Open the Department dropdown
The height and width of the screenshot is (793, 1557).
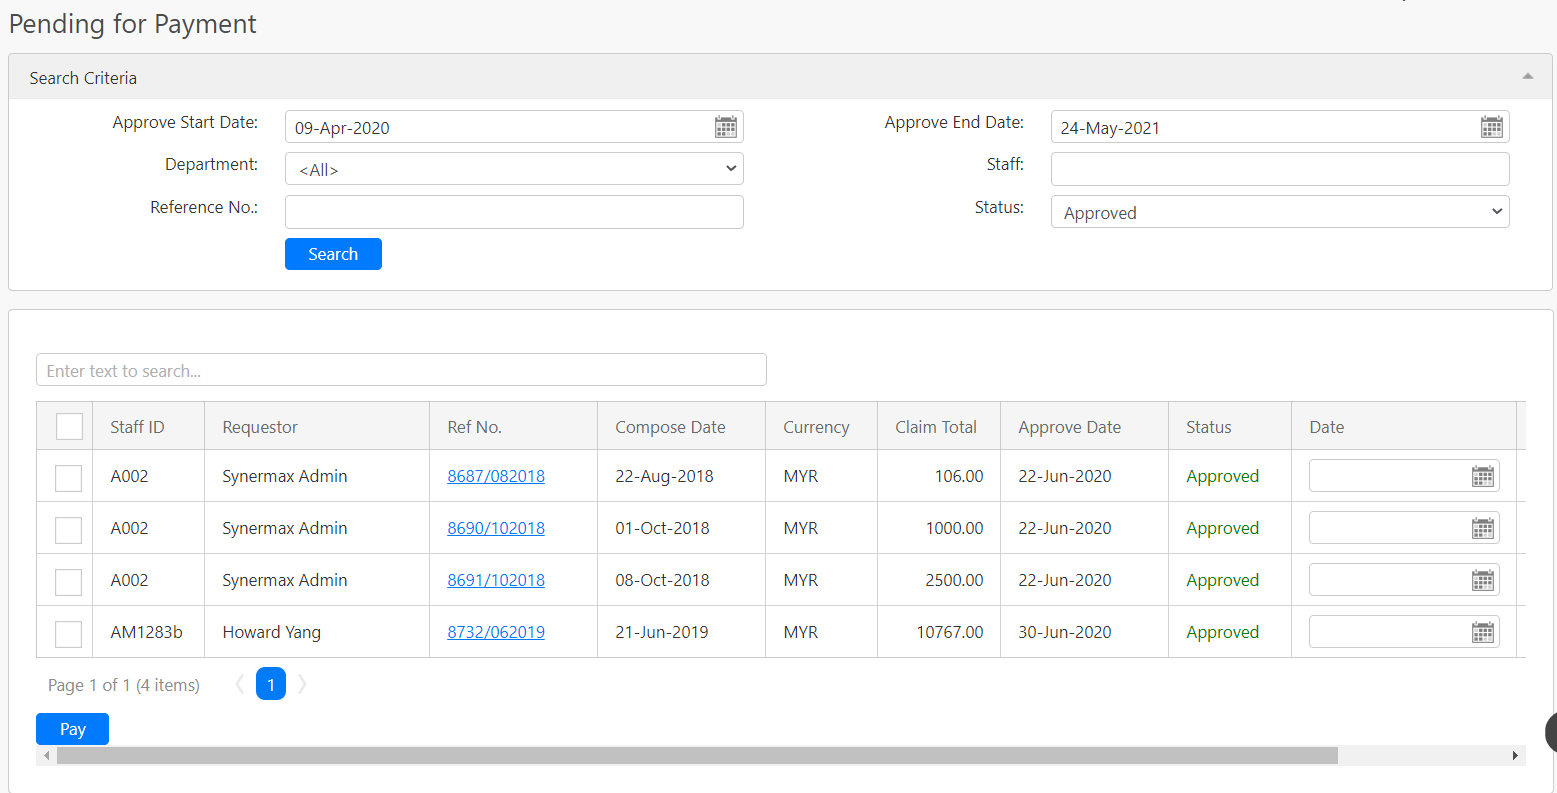pos(514,169)
